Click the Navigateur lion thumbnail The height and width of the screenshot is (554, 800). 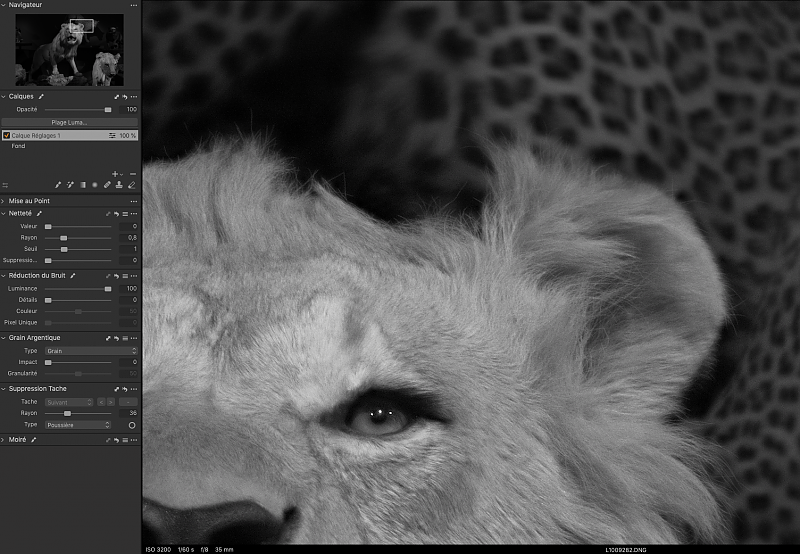click(x=69, y=51)
